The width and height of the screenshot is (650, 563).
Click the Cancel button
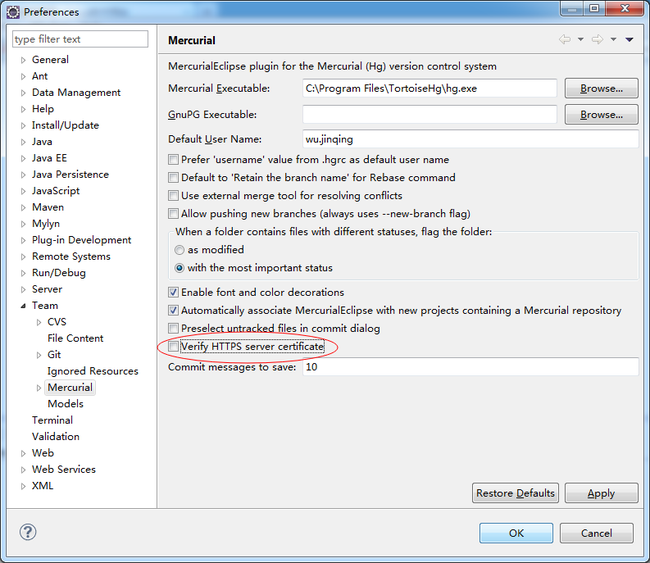[x=597, y=533]
